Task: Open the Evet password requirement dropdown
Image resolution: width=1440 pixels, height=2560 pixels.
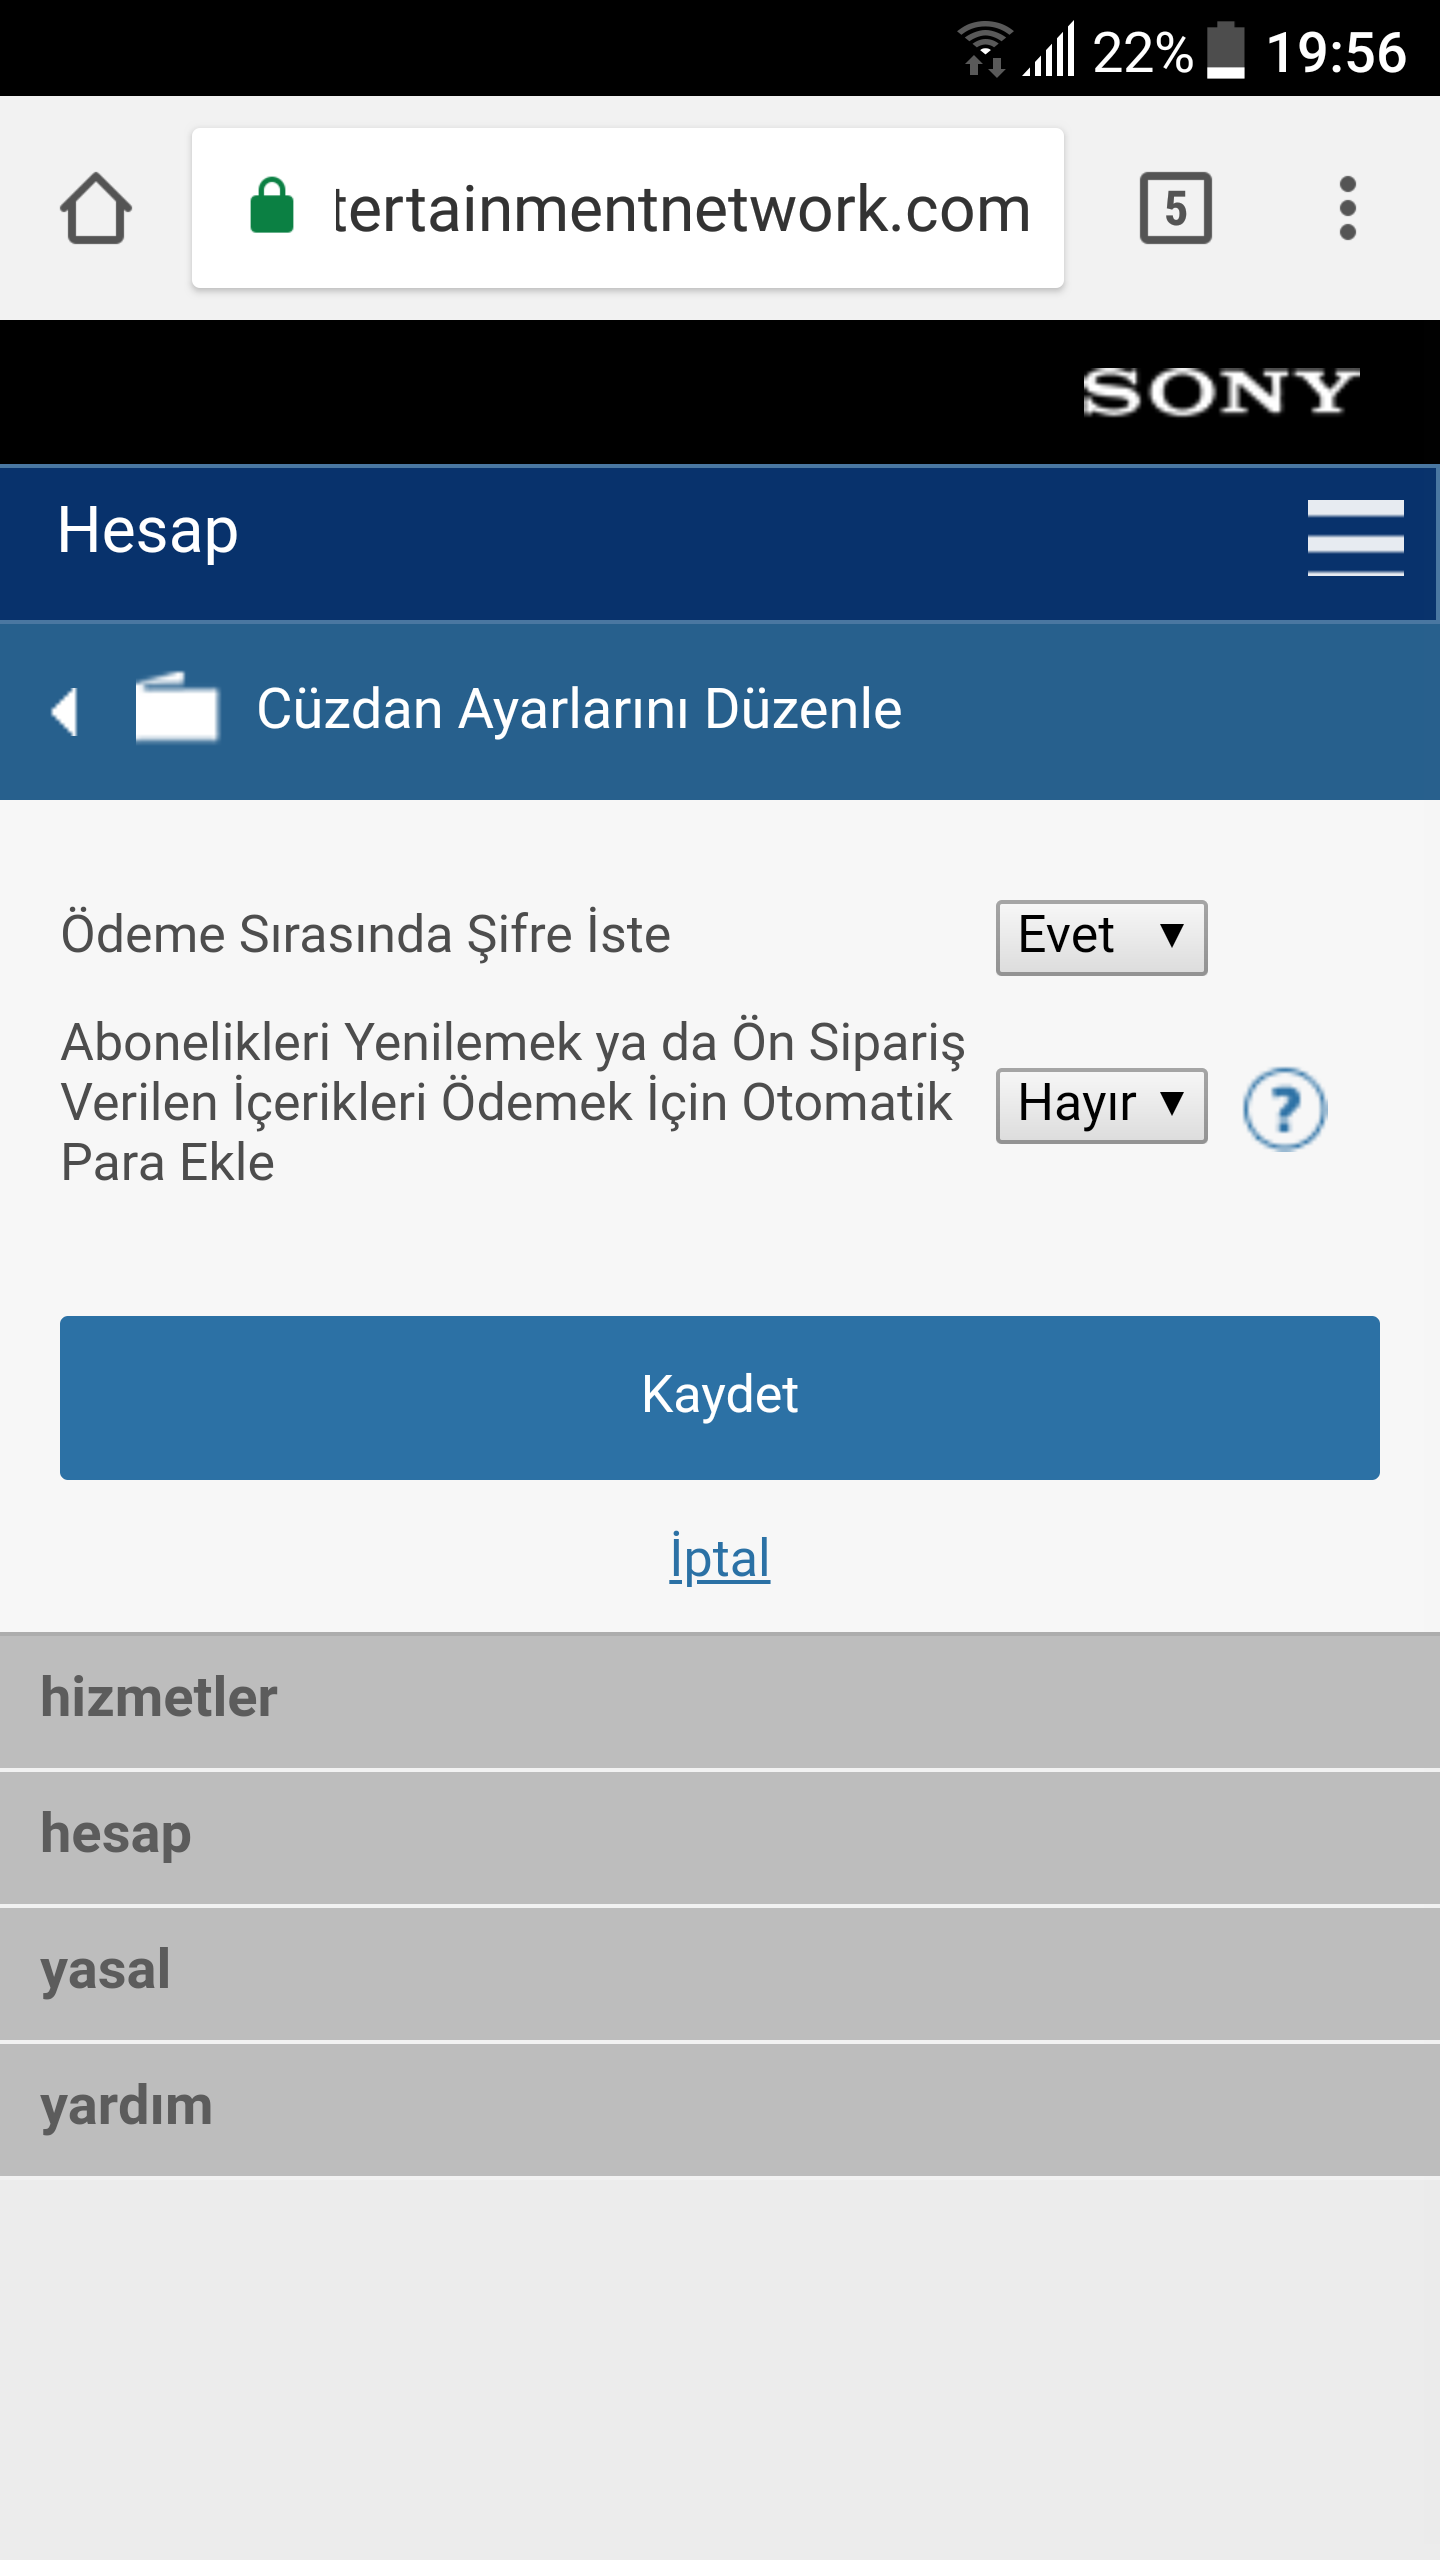Action: coord(1101,937)
